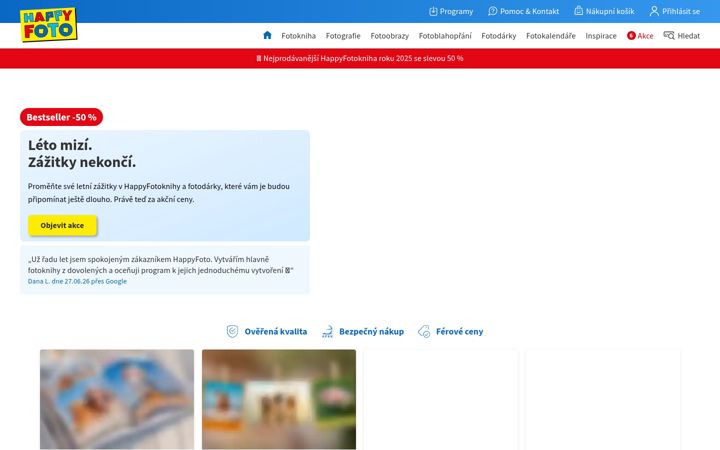Click the user profile icon
The image size is (720, 450).
click(654, 11)
